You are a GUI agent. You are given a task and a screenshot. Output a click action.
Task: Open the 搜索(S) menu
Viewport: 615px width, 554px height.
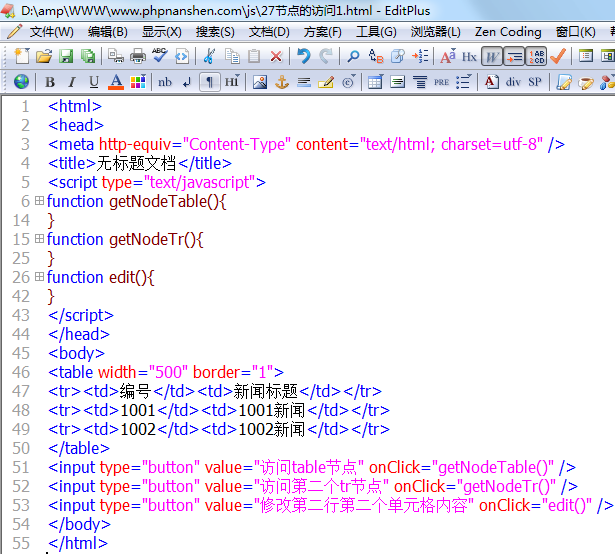coord(215,32)
